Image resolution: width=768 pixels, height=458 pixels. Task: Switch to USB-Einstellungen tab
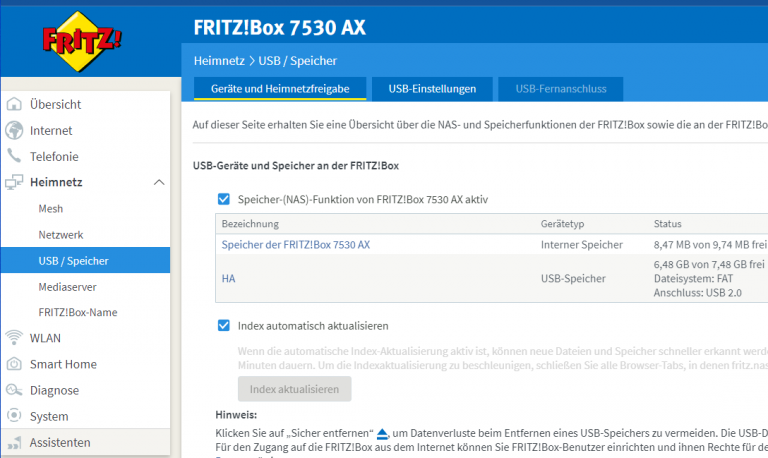(432, 89)
